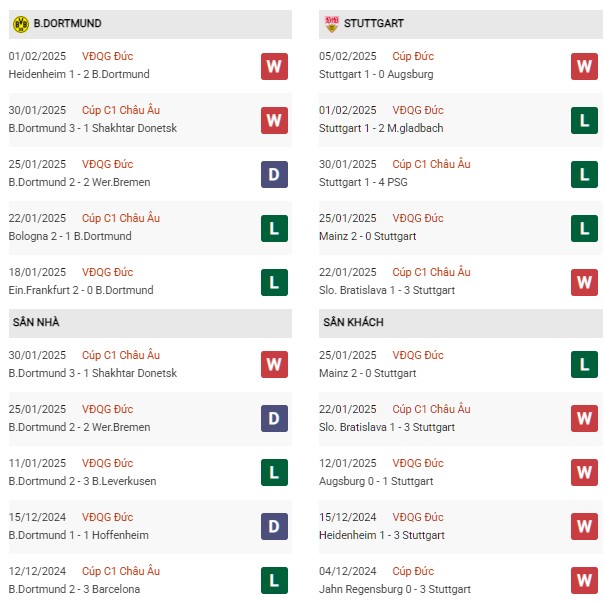Viewport: 605px width, 602px height.
Task: Click the Borussia Dortmund club logo
Action: [x=21, y=24]
